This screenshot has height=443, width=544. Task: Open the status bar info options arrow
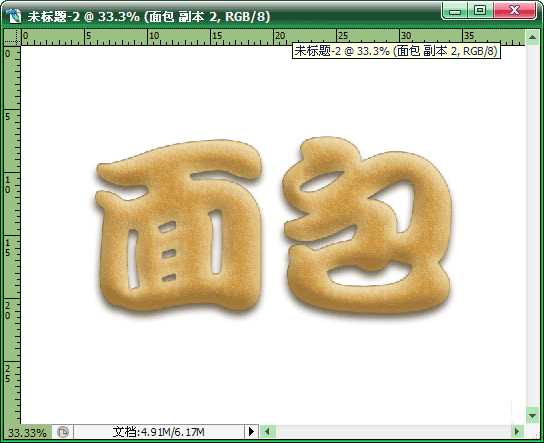tap(252, 432)
